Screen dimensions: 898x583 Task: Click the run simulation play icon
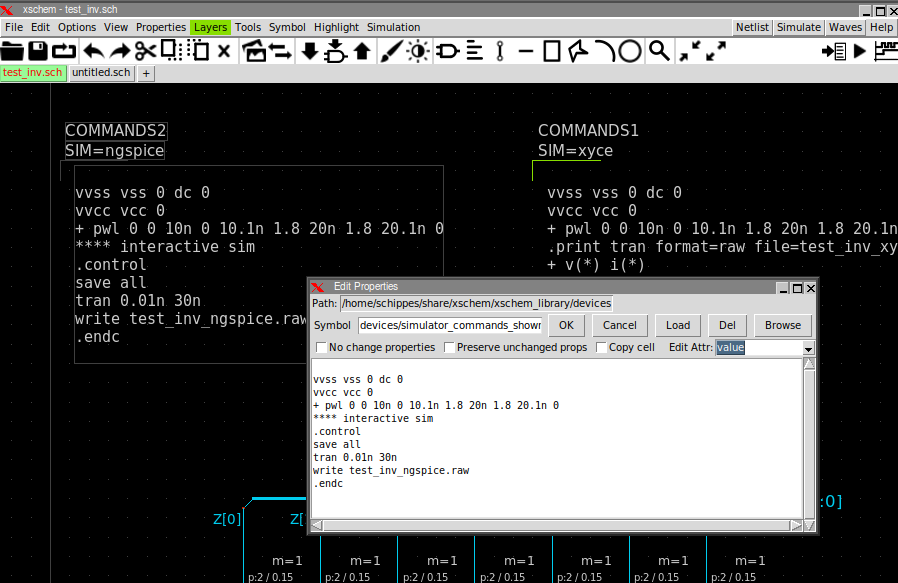tap(859, 51)
